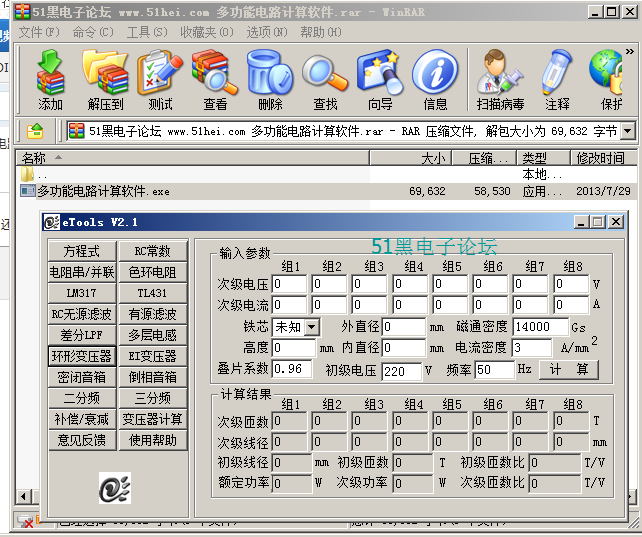This screenshot has height=537, width=642.
Task: Click the 扫描病毒 (Virus scan) icon
Action: point(500,80)
